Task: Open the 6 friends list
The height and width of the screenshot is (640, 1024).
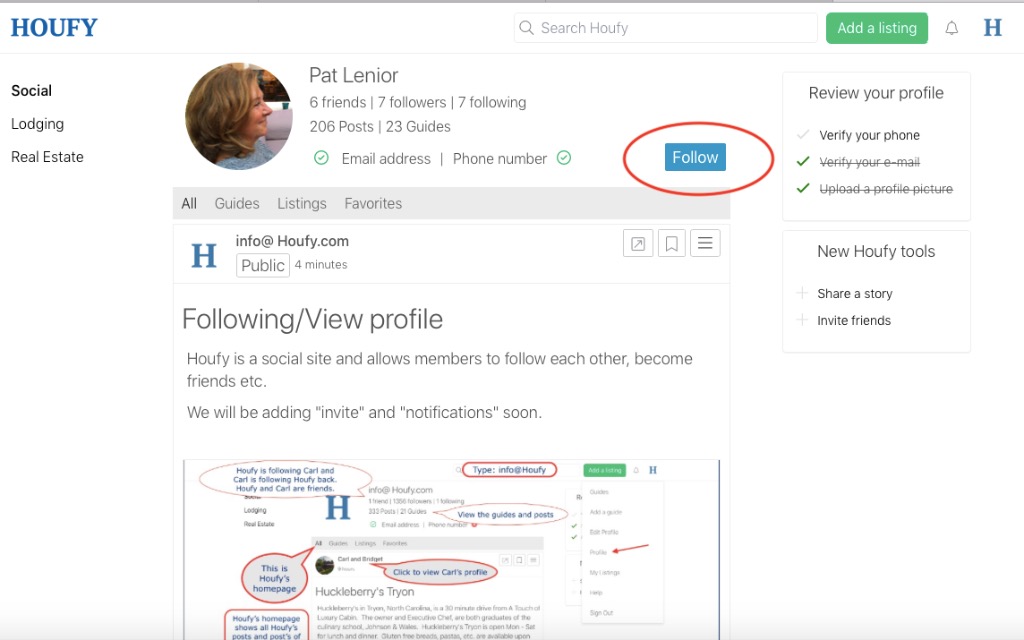Action: pos(338,103)
